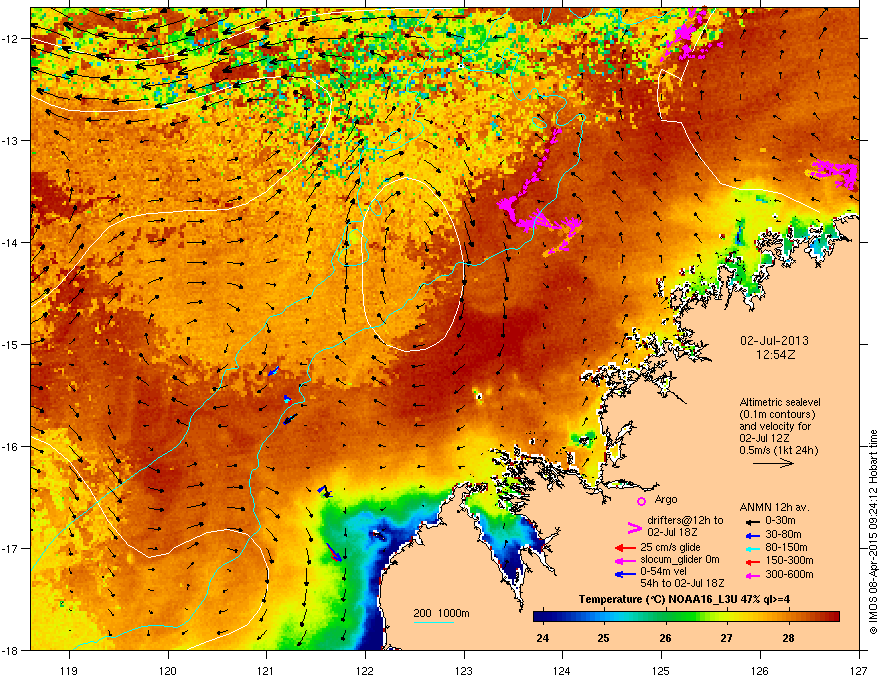Click the 'Temperature (°C) NOAA16_L3U 47% ql>=4' title
880x680 pixels.
(684, 599)
